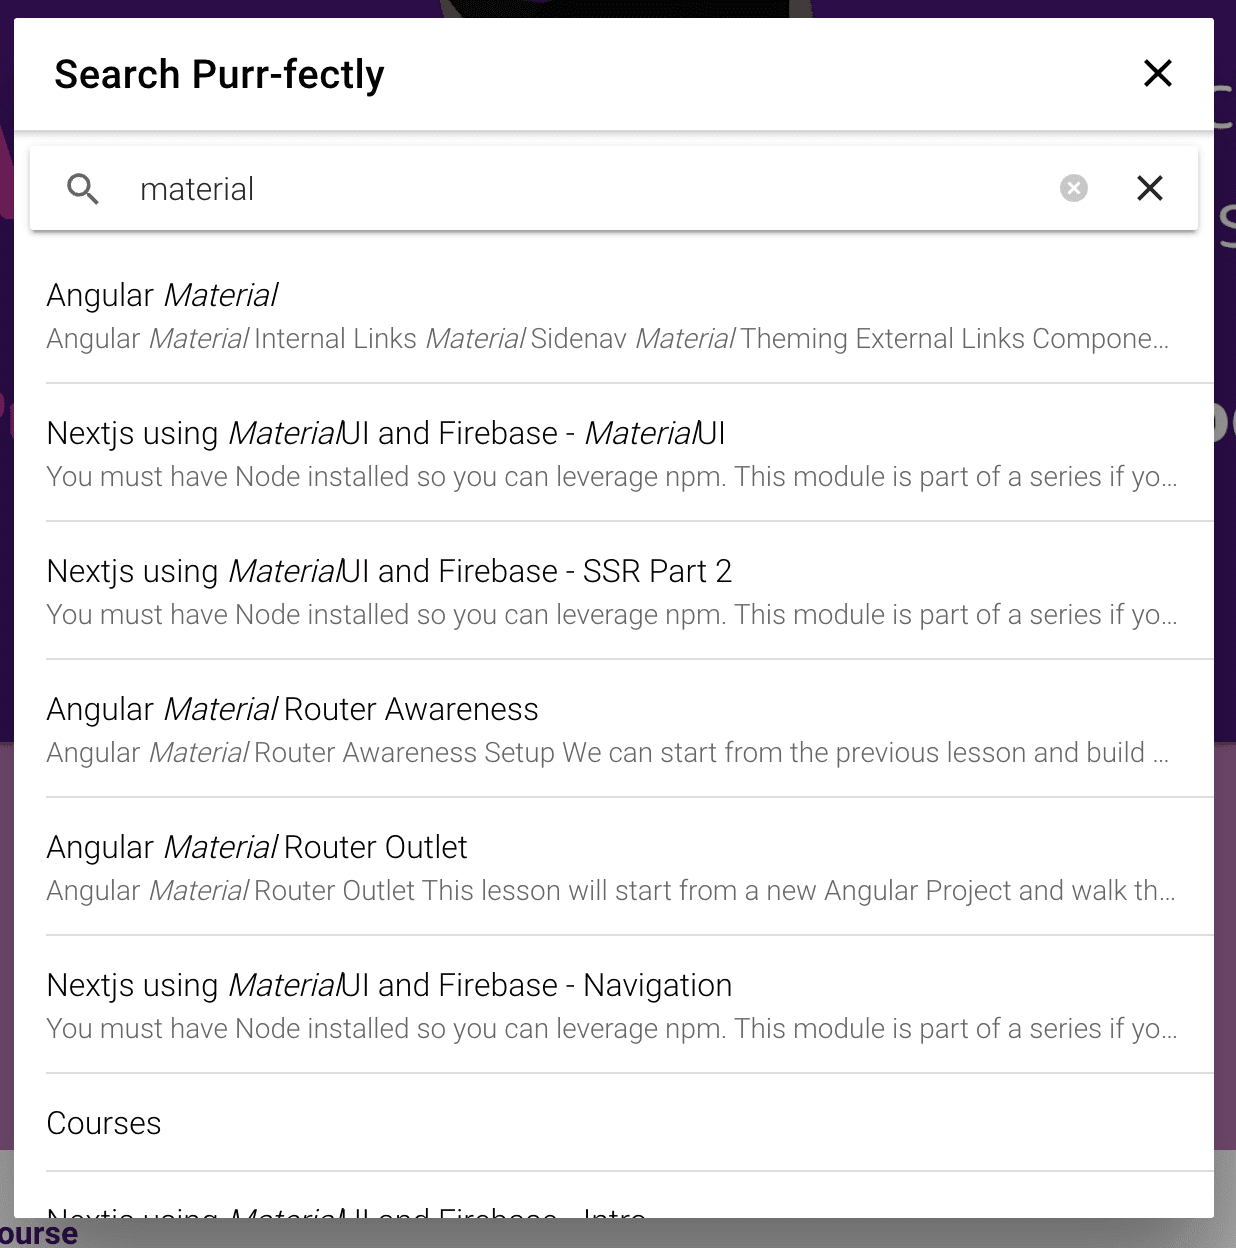This screenshot has width=1236, height=1248.
Task: Click the 'Search Purr-fectly' dialog title
Action: pos(219,74)
